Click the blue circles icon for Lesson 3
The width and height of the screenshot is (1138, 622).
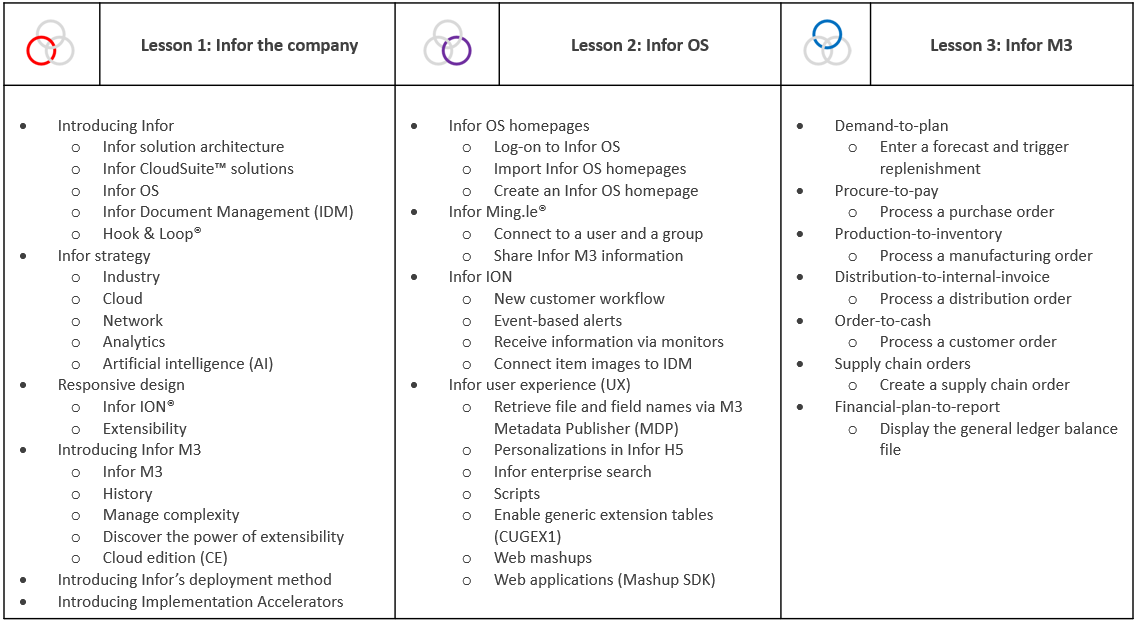point(827,43)
